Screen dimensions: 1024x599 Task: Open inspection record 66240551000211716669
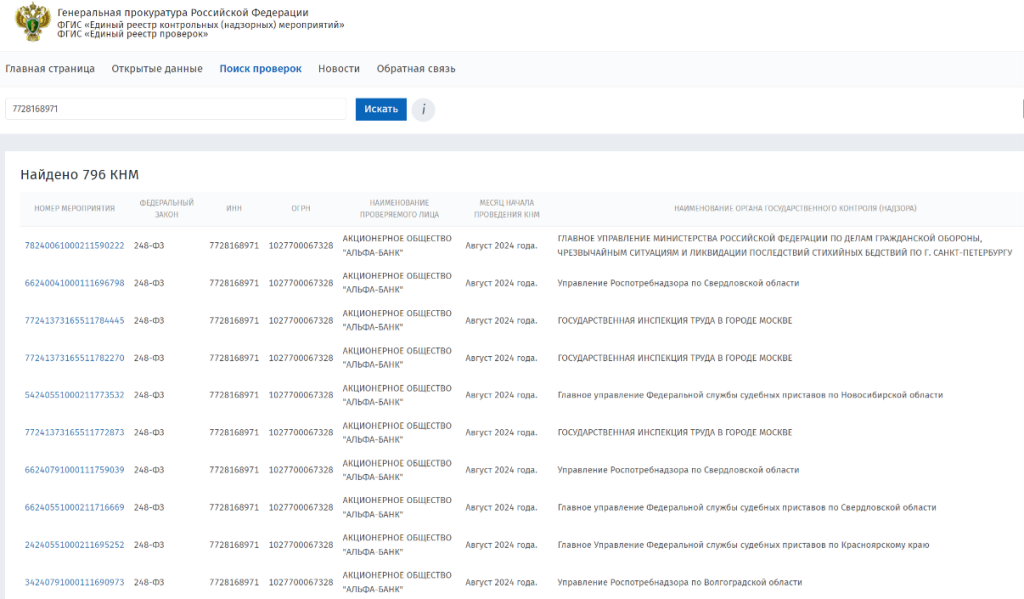pyautogui.click(x=74, y=508)
